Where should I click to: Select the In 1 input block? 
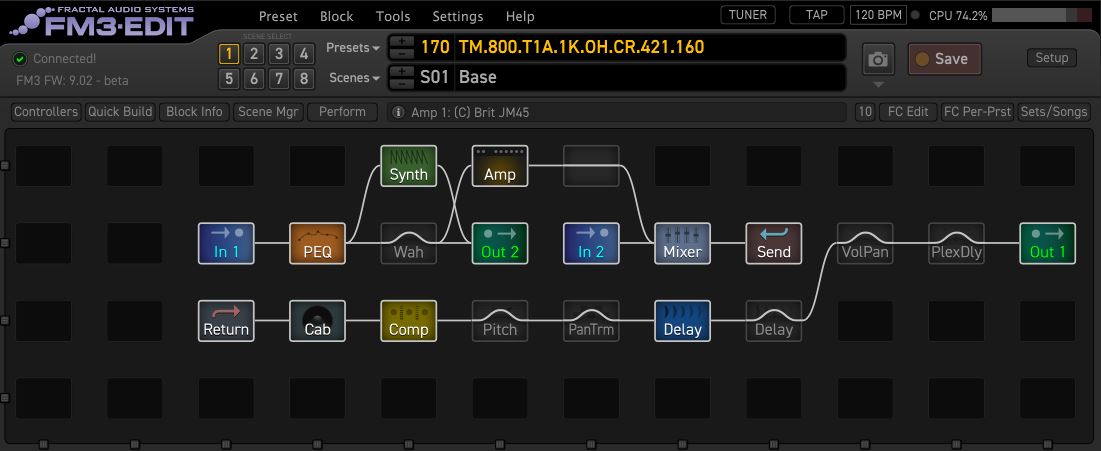pos(226,243)
